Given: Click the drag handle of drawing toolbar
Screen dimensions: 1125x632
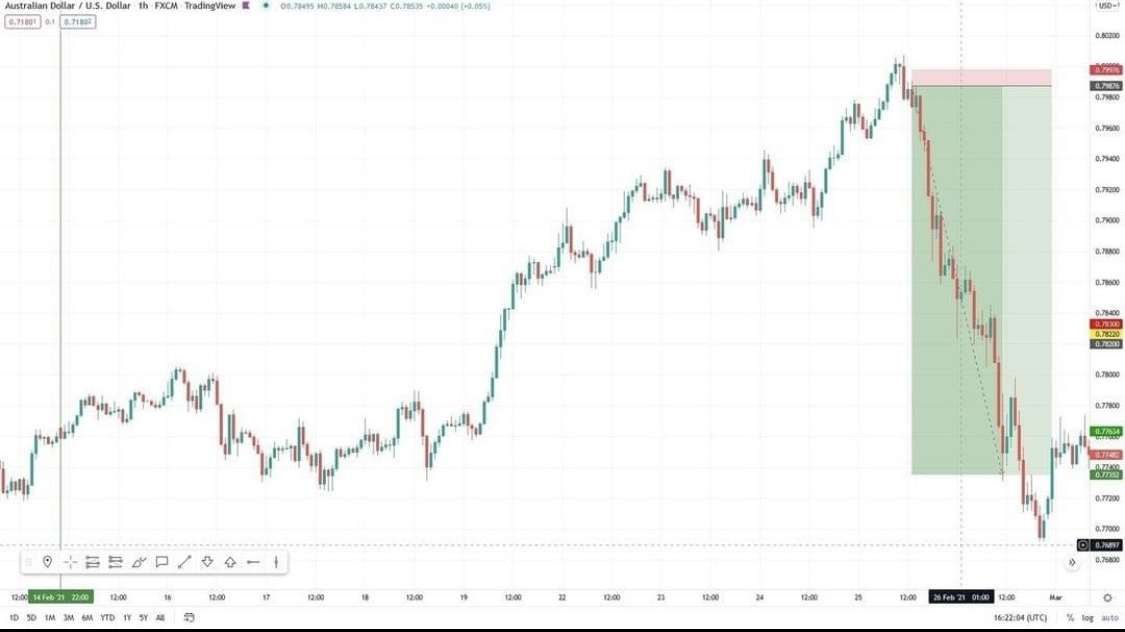Looking at the screenshot, I should (29, 562).
